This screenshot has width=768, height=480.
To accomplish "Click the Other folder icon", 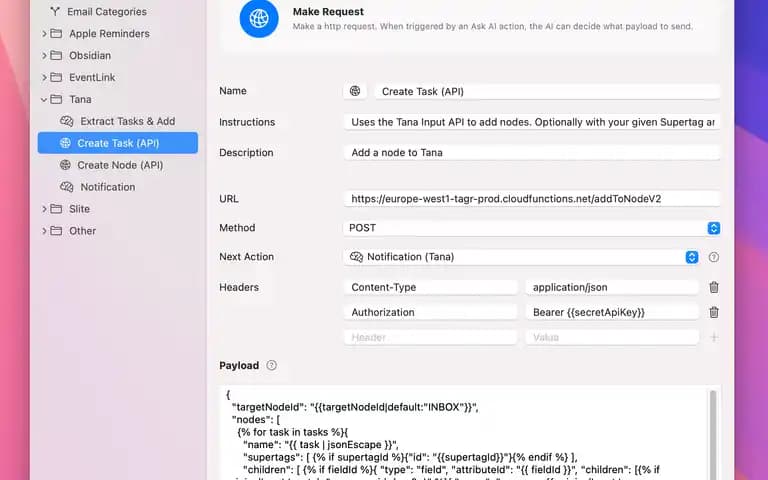I will pyautogui.click(x=56, y=231).
